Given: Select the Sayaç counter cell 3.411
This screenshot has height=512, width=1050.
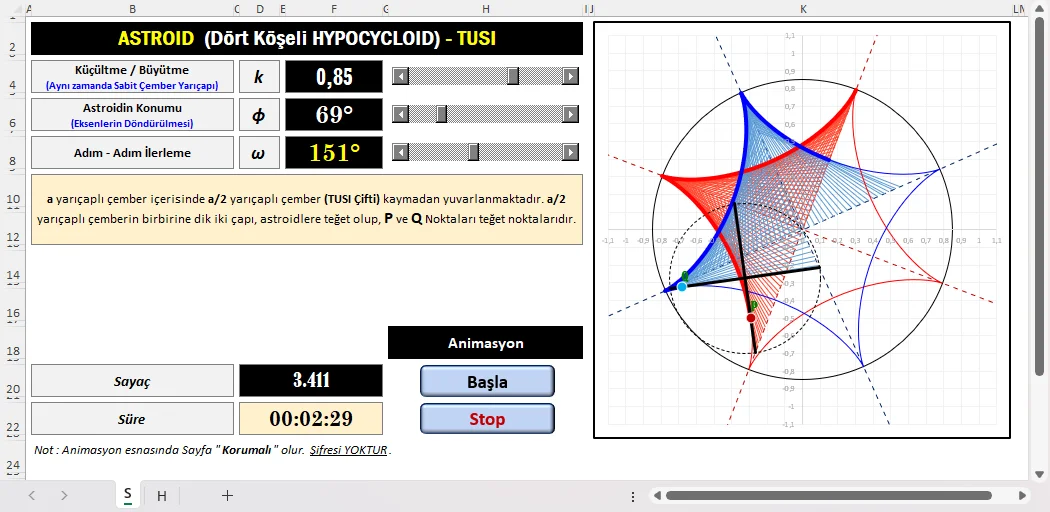Looking at the screenshot, I should (x=311, y=381).
